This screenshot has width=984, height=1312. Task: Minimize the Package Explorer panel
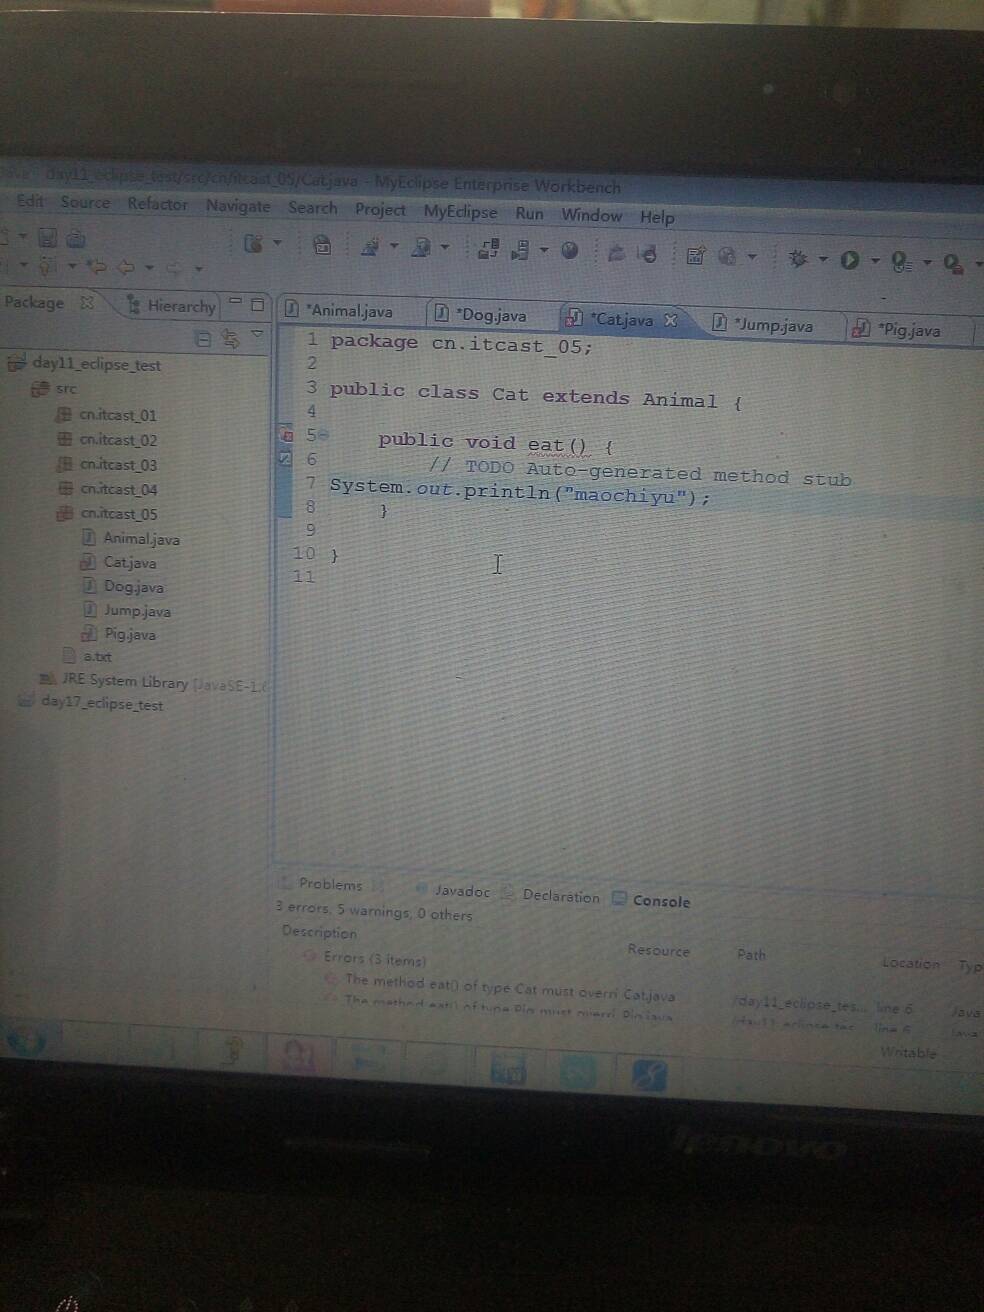[x=235, y=301]
